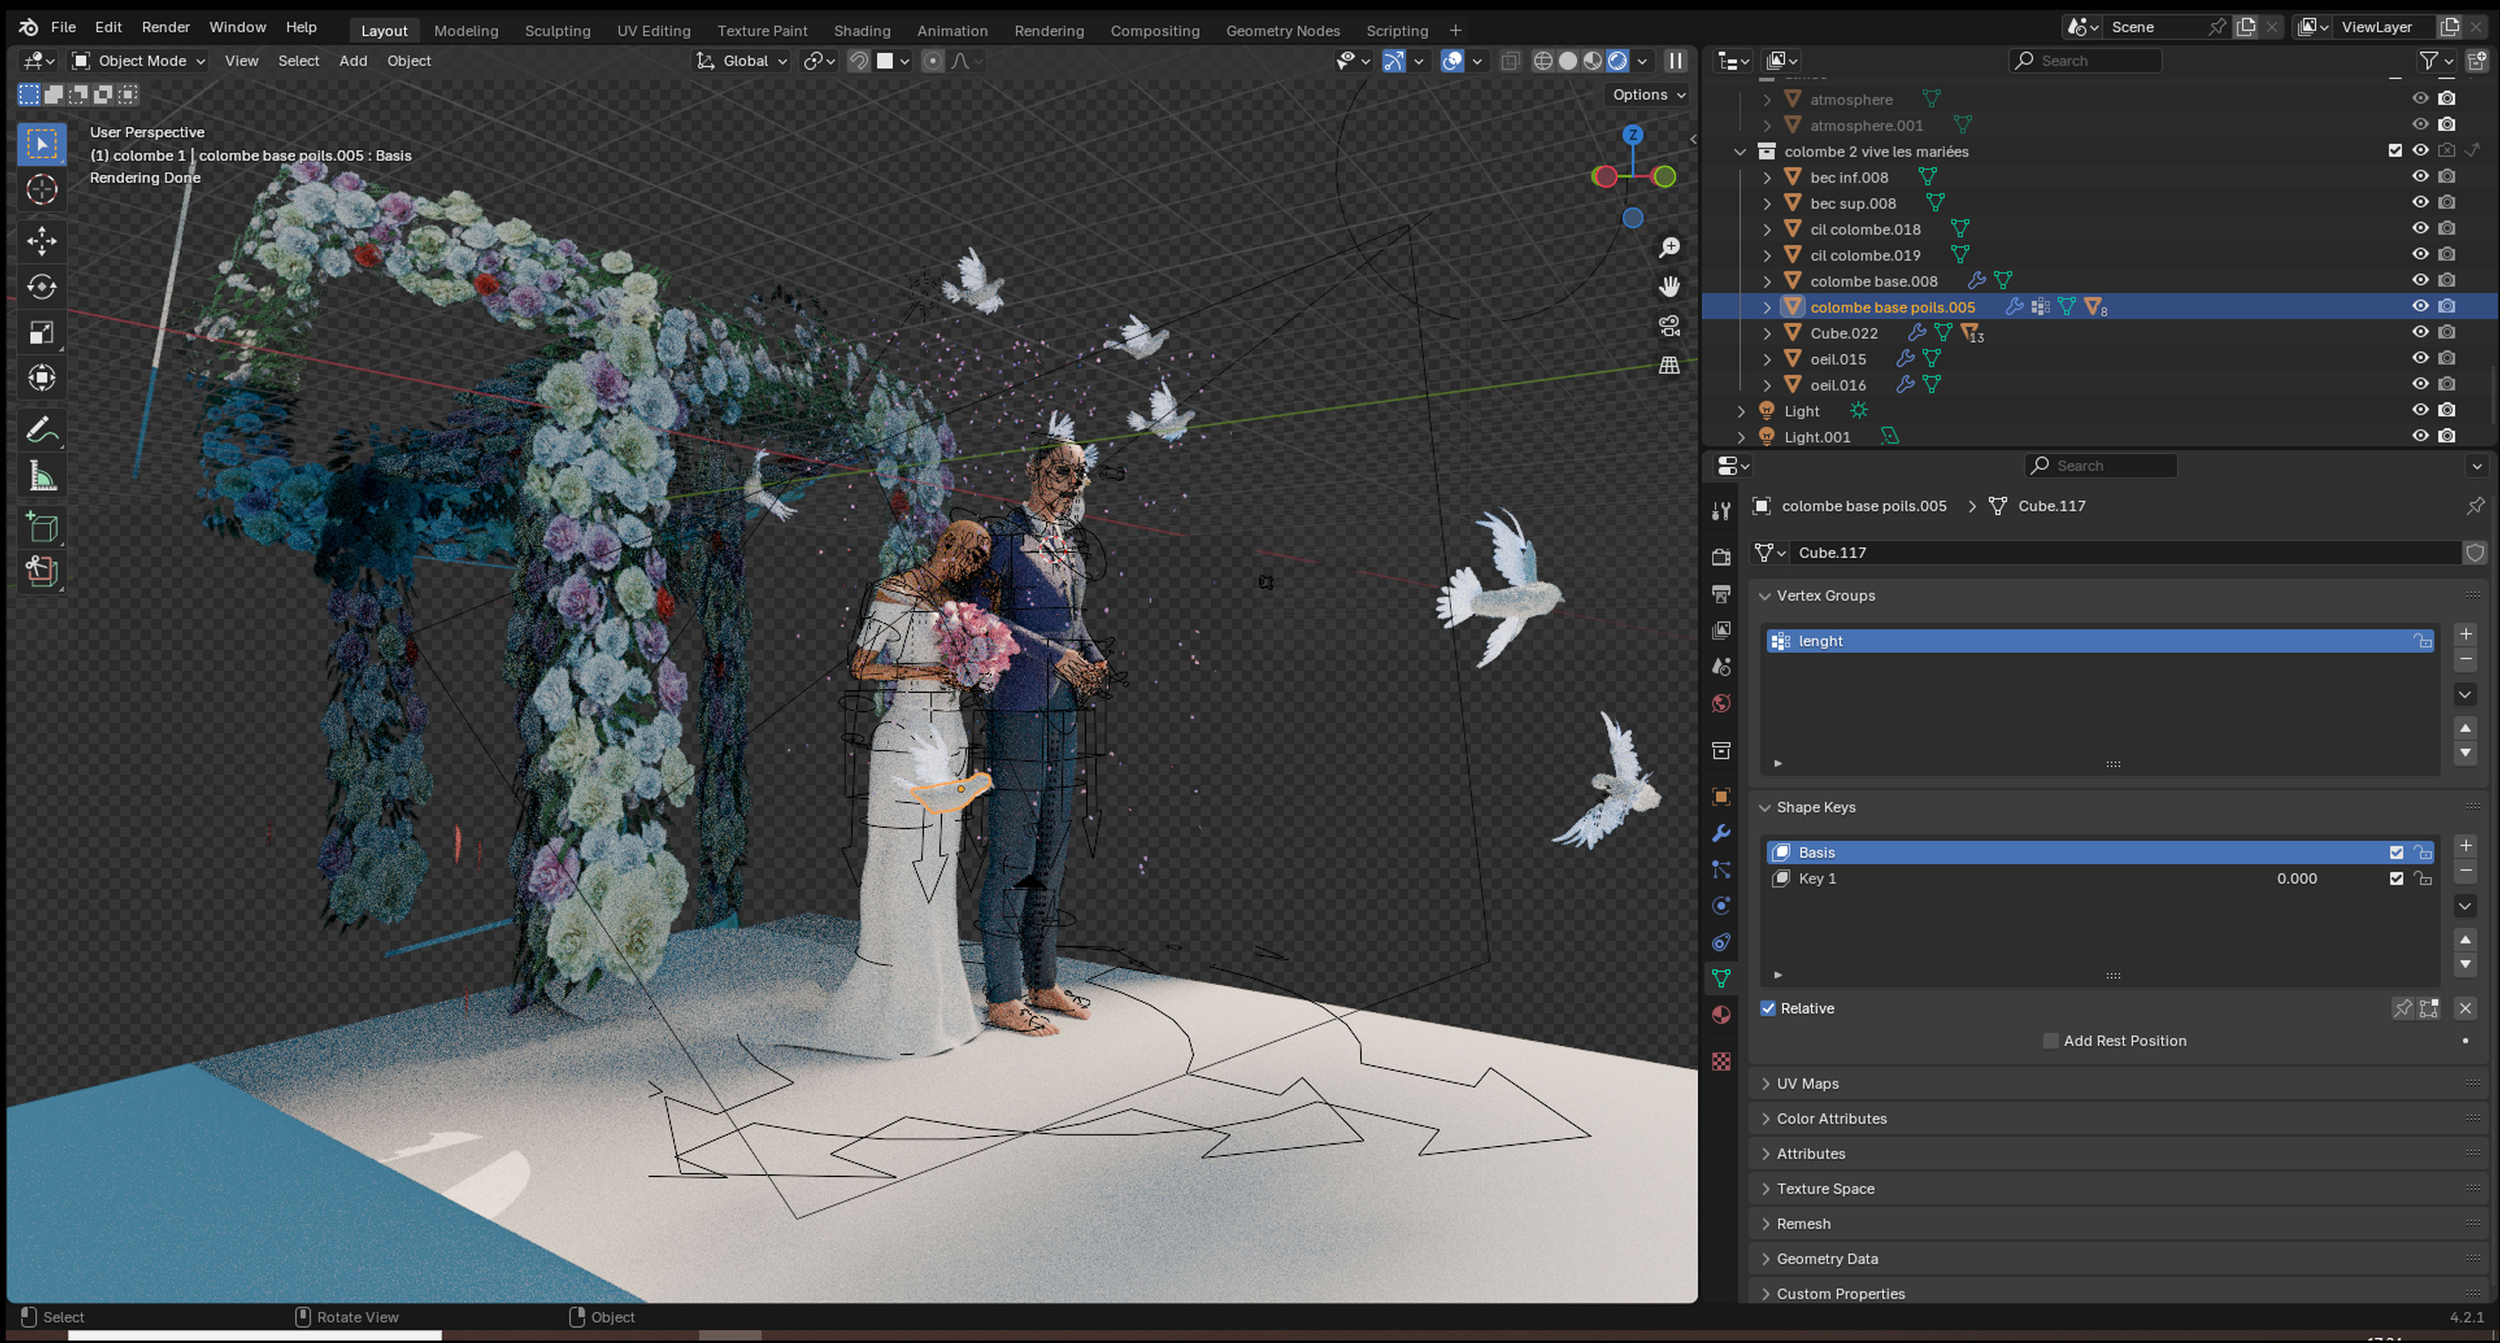Switch to the Shading workspace tab
This screenshot has width=2500, height=1343.
tap(861, 30)
